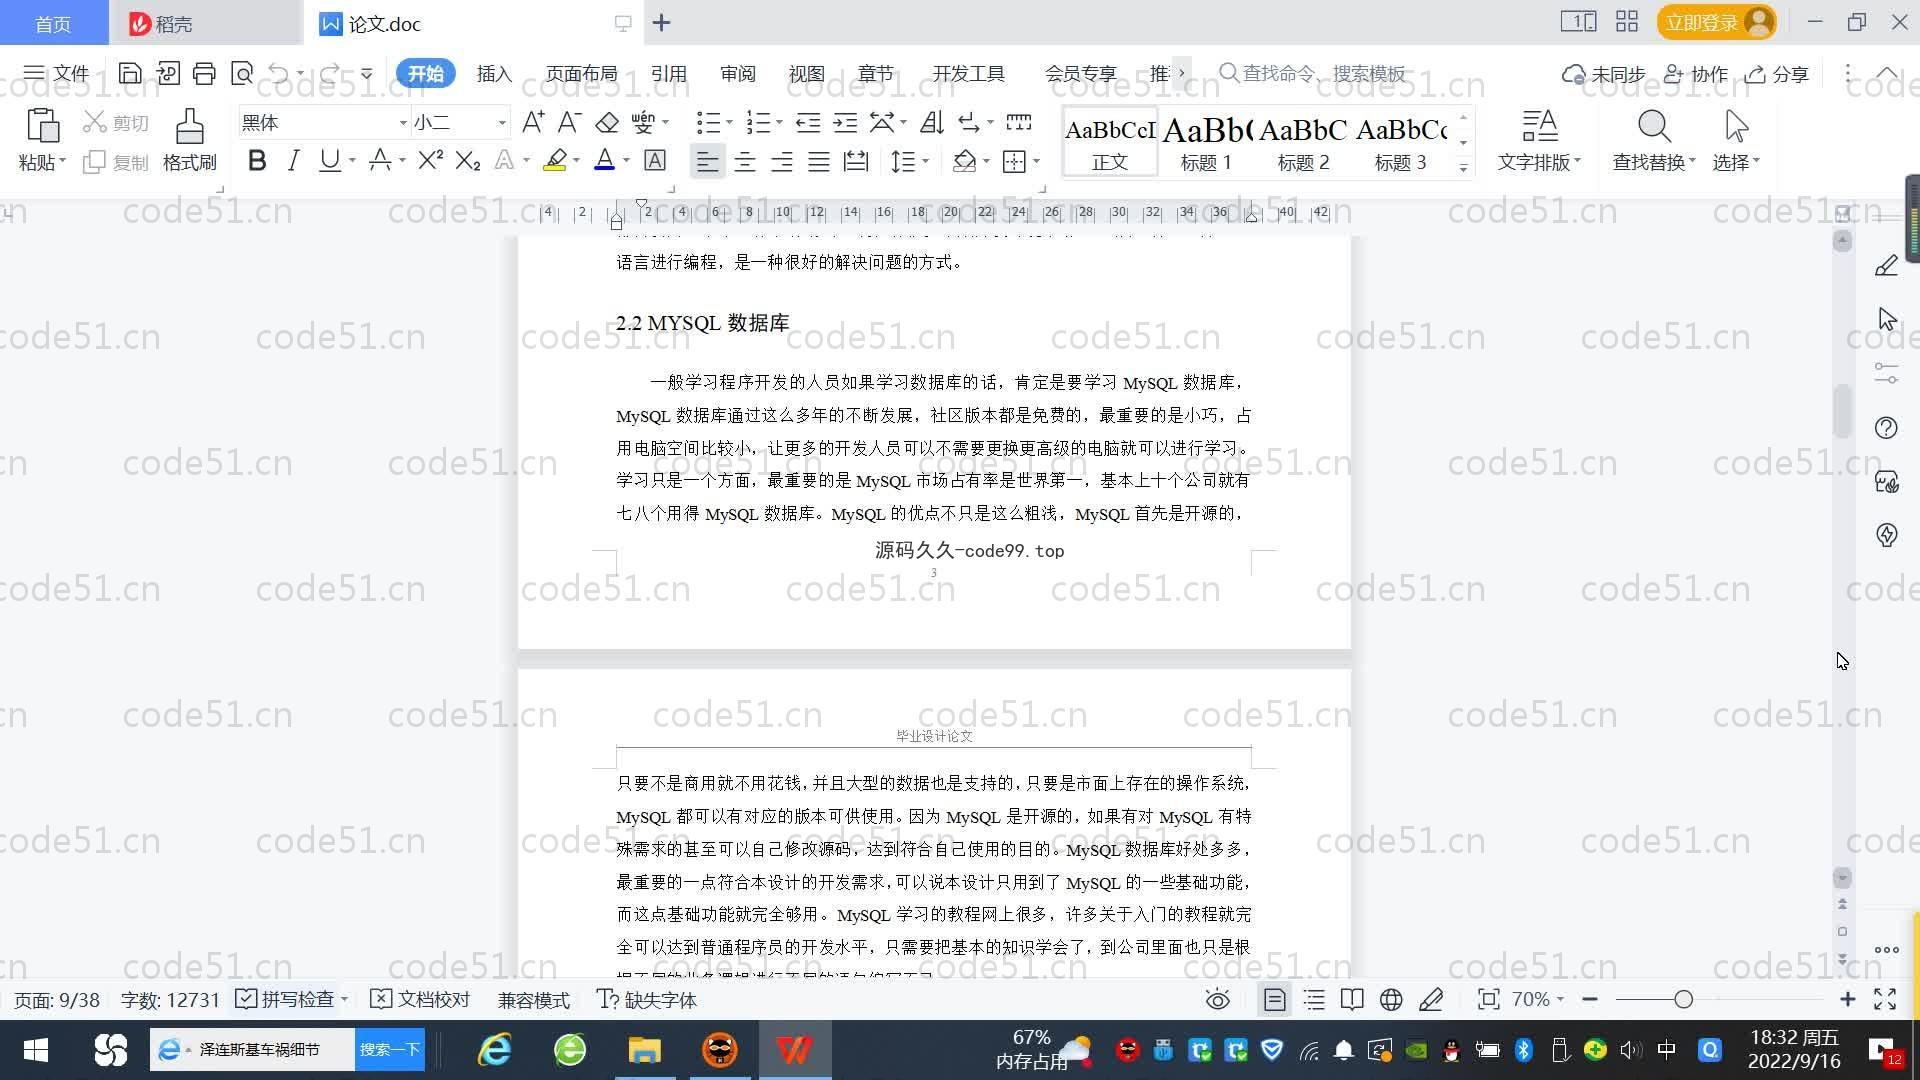The height and width of the screenshot is (1080, 1920).
Task: Apply the 标题 1 style
Action: click(1206, 142)
